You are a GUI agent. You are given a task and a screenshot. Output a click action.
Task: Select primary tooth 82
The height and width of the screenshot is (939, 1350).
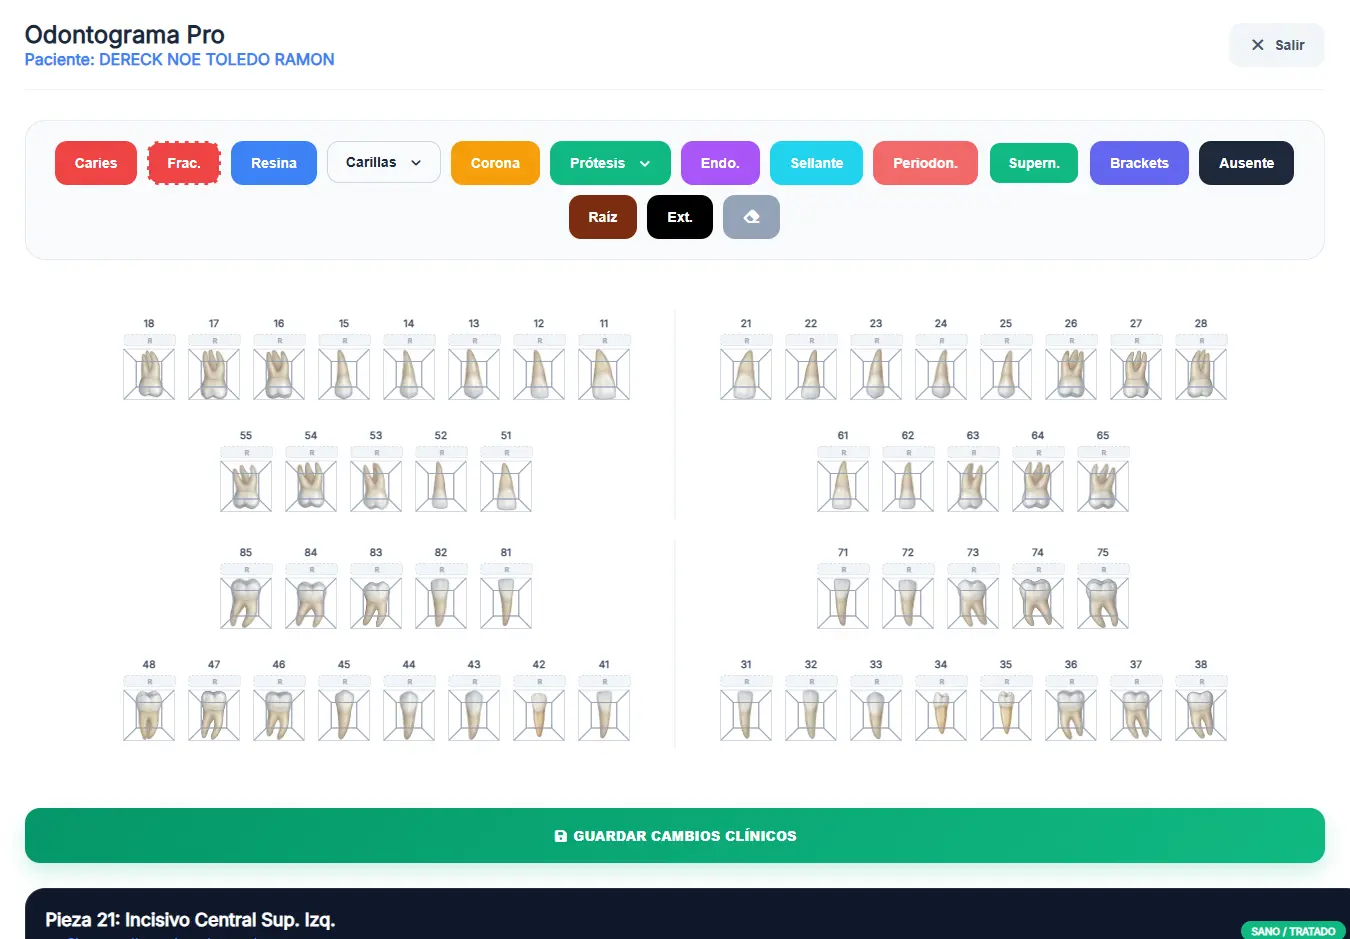pos(441,603)
